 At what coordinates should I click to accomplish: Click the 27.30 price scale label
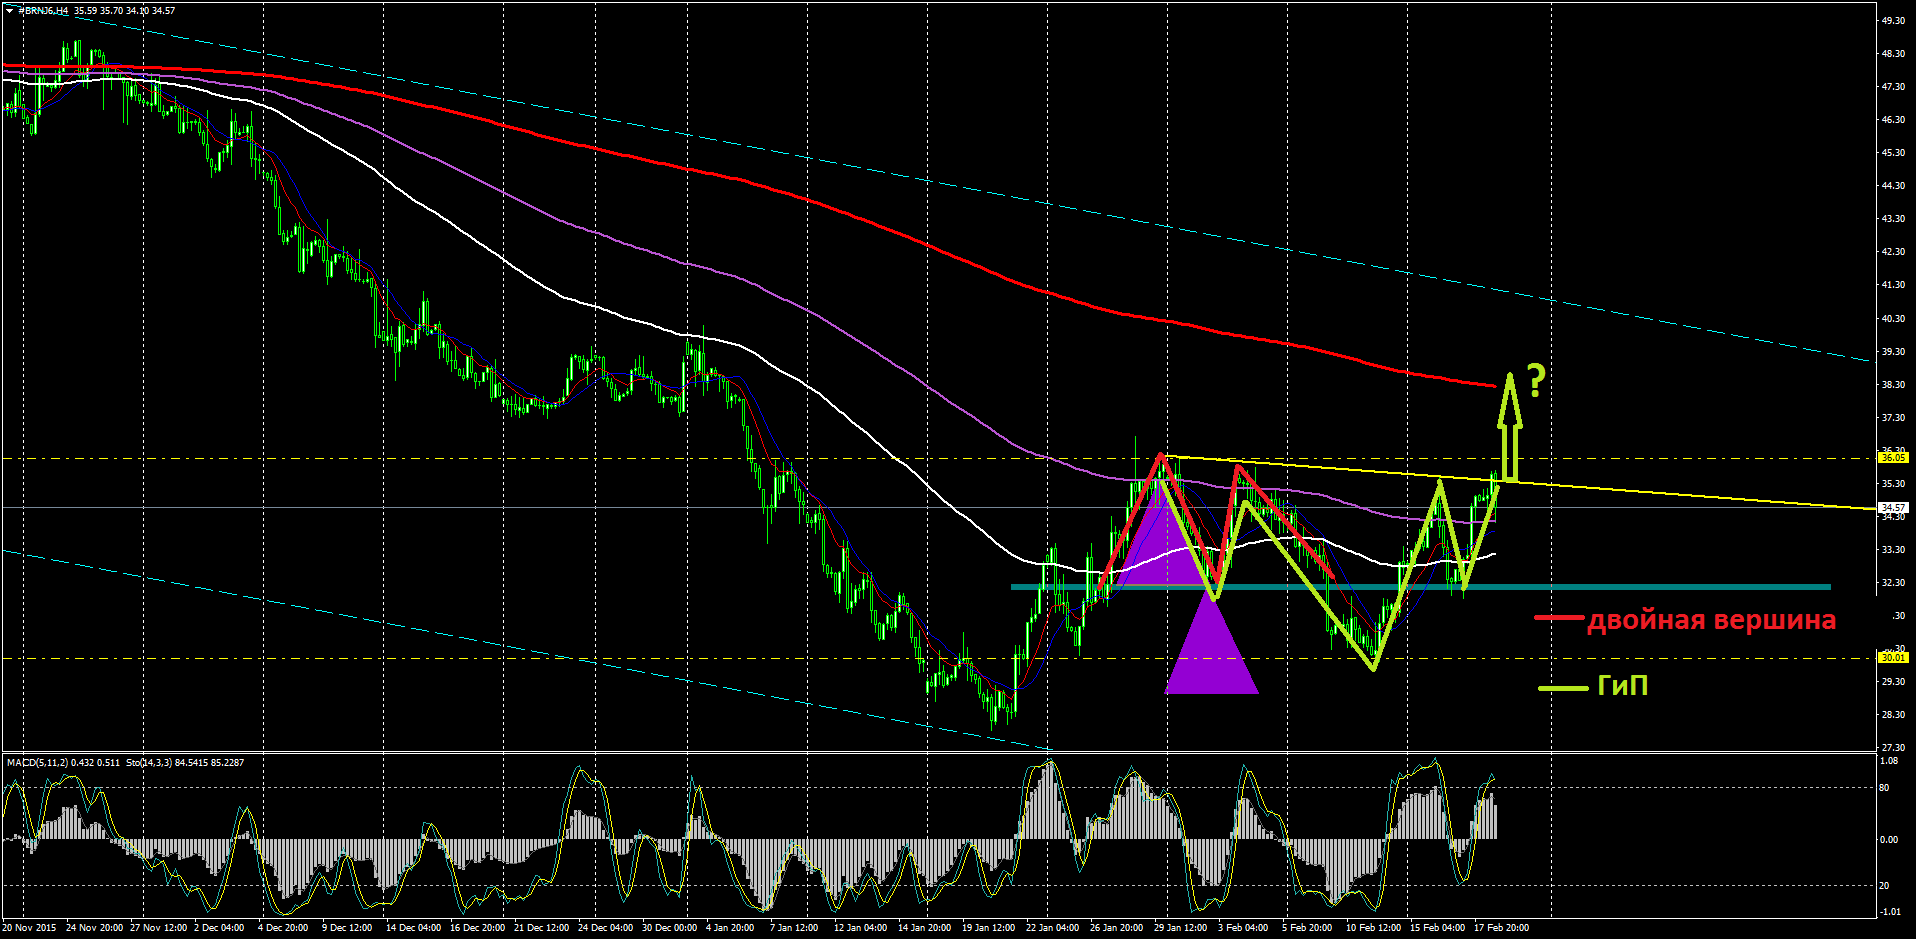1893,747
